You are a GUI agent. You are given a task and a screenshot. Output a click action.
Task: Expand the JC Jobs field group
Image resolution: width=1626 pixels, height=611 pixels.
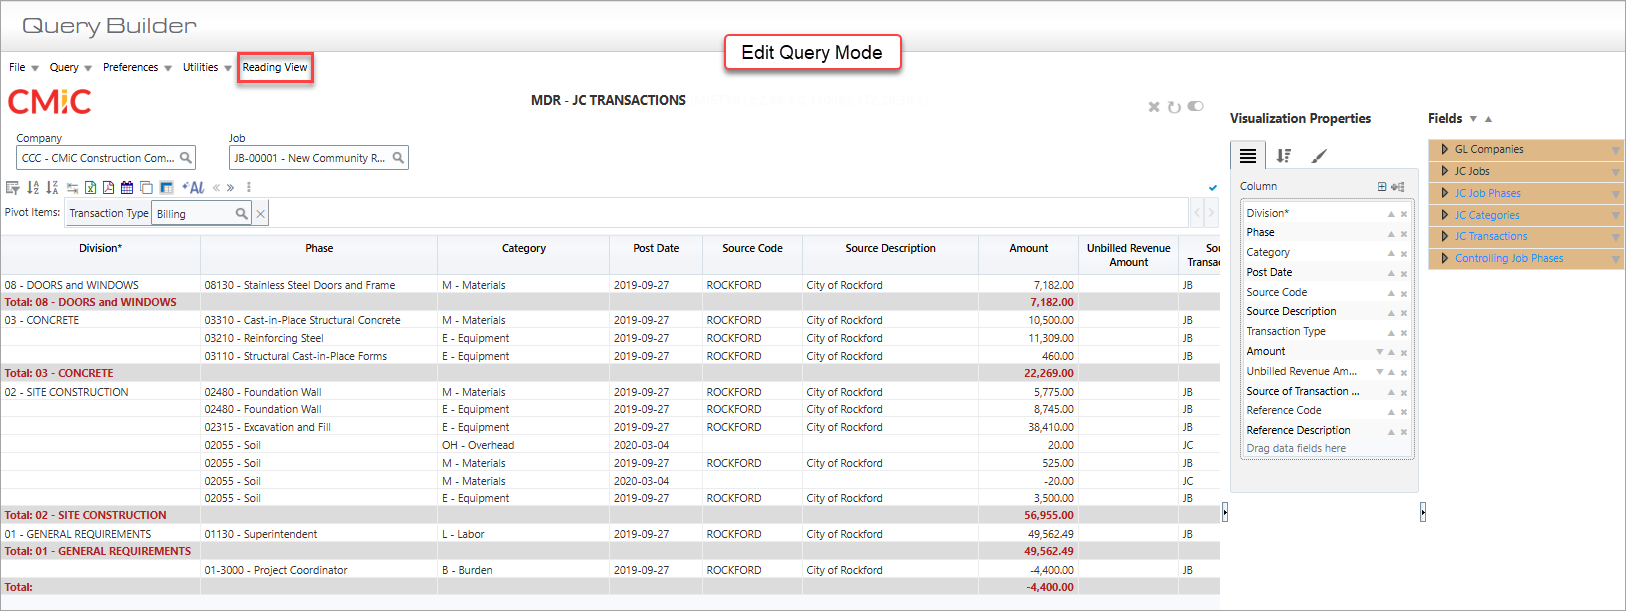(1444, 171)
